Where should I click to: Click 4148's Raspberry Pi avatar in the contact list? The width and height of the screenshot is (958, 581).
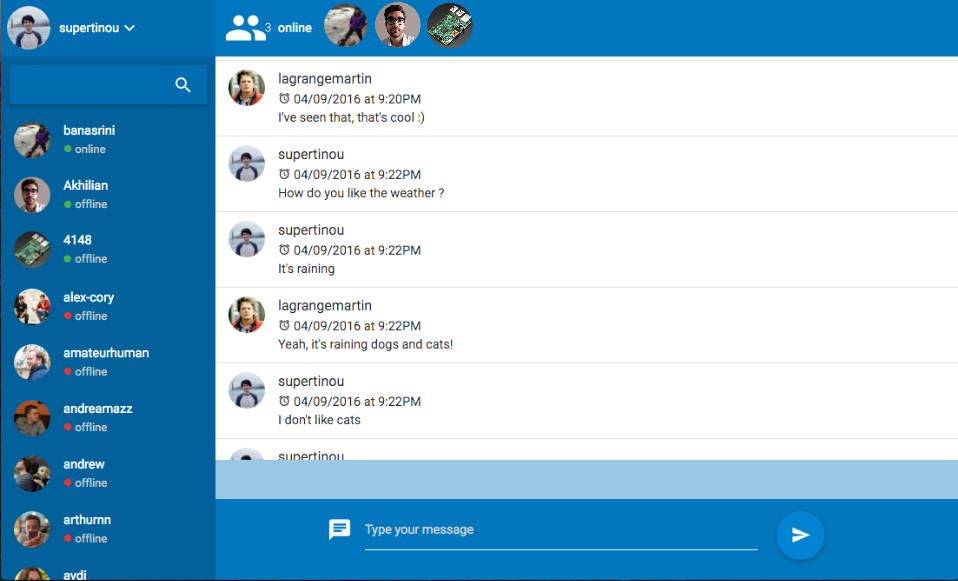click(32, 249)
